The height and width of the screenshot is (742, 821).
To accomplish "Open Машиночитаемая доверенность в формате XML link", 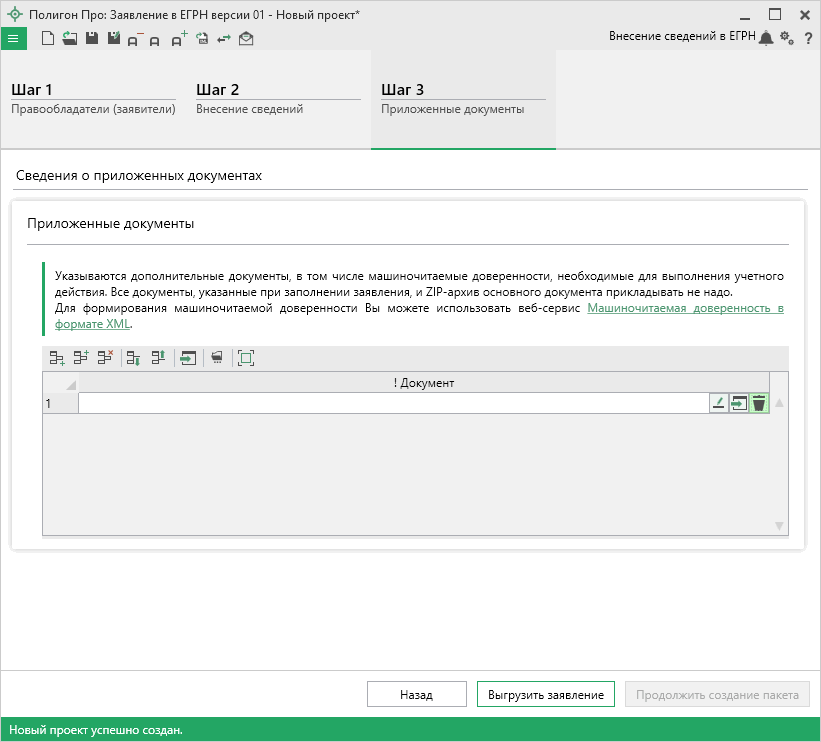I will pyautogui.click(x=685, y=309).
